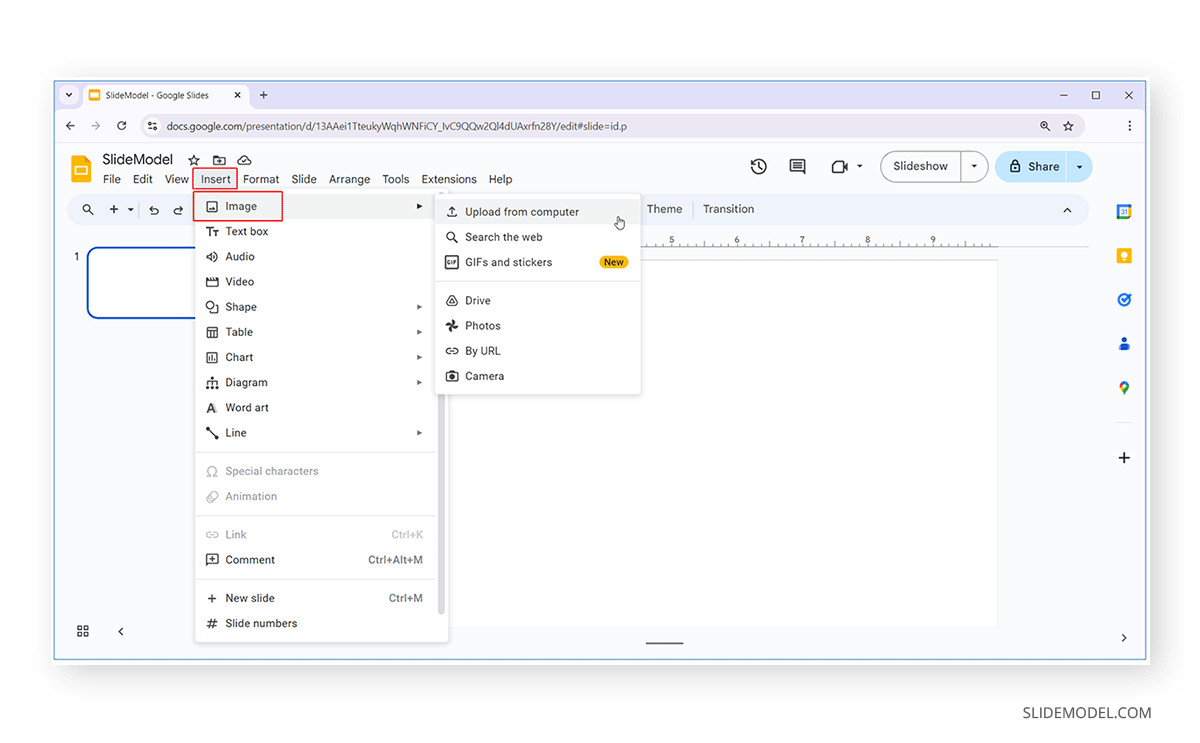The image size is (1200, 743).
Task: Select New slide menu item
Action: (315, 598)
